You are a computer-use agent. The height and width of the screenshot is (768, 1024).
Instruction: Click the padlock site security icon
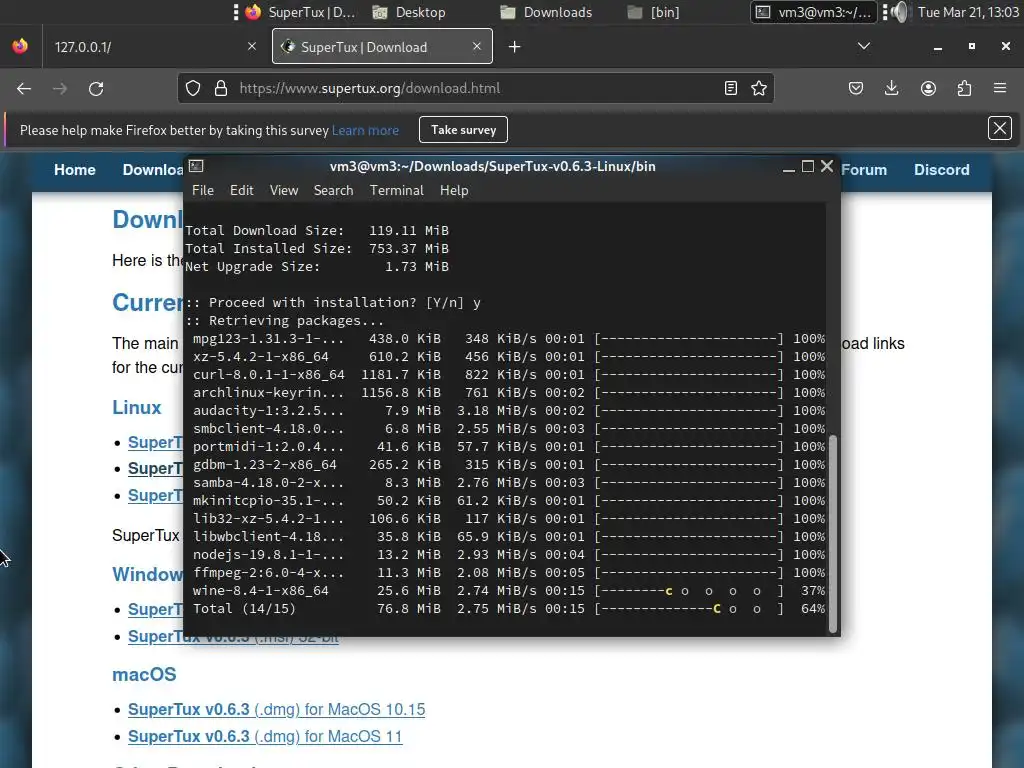[x=221, y=88]
